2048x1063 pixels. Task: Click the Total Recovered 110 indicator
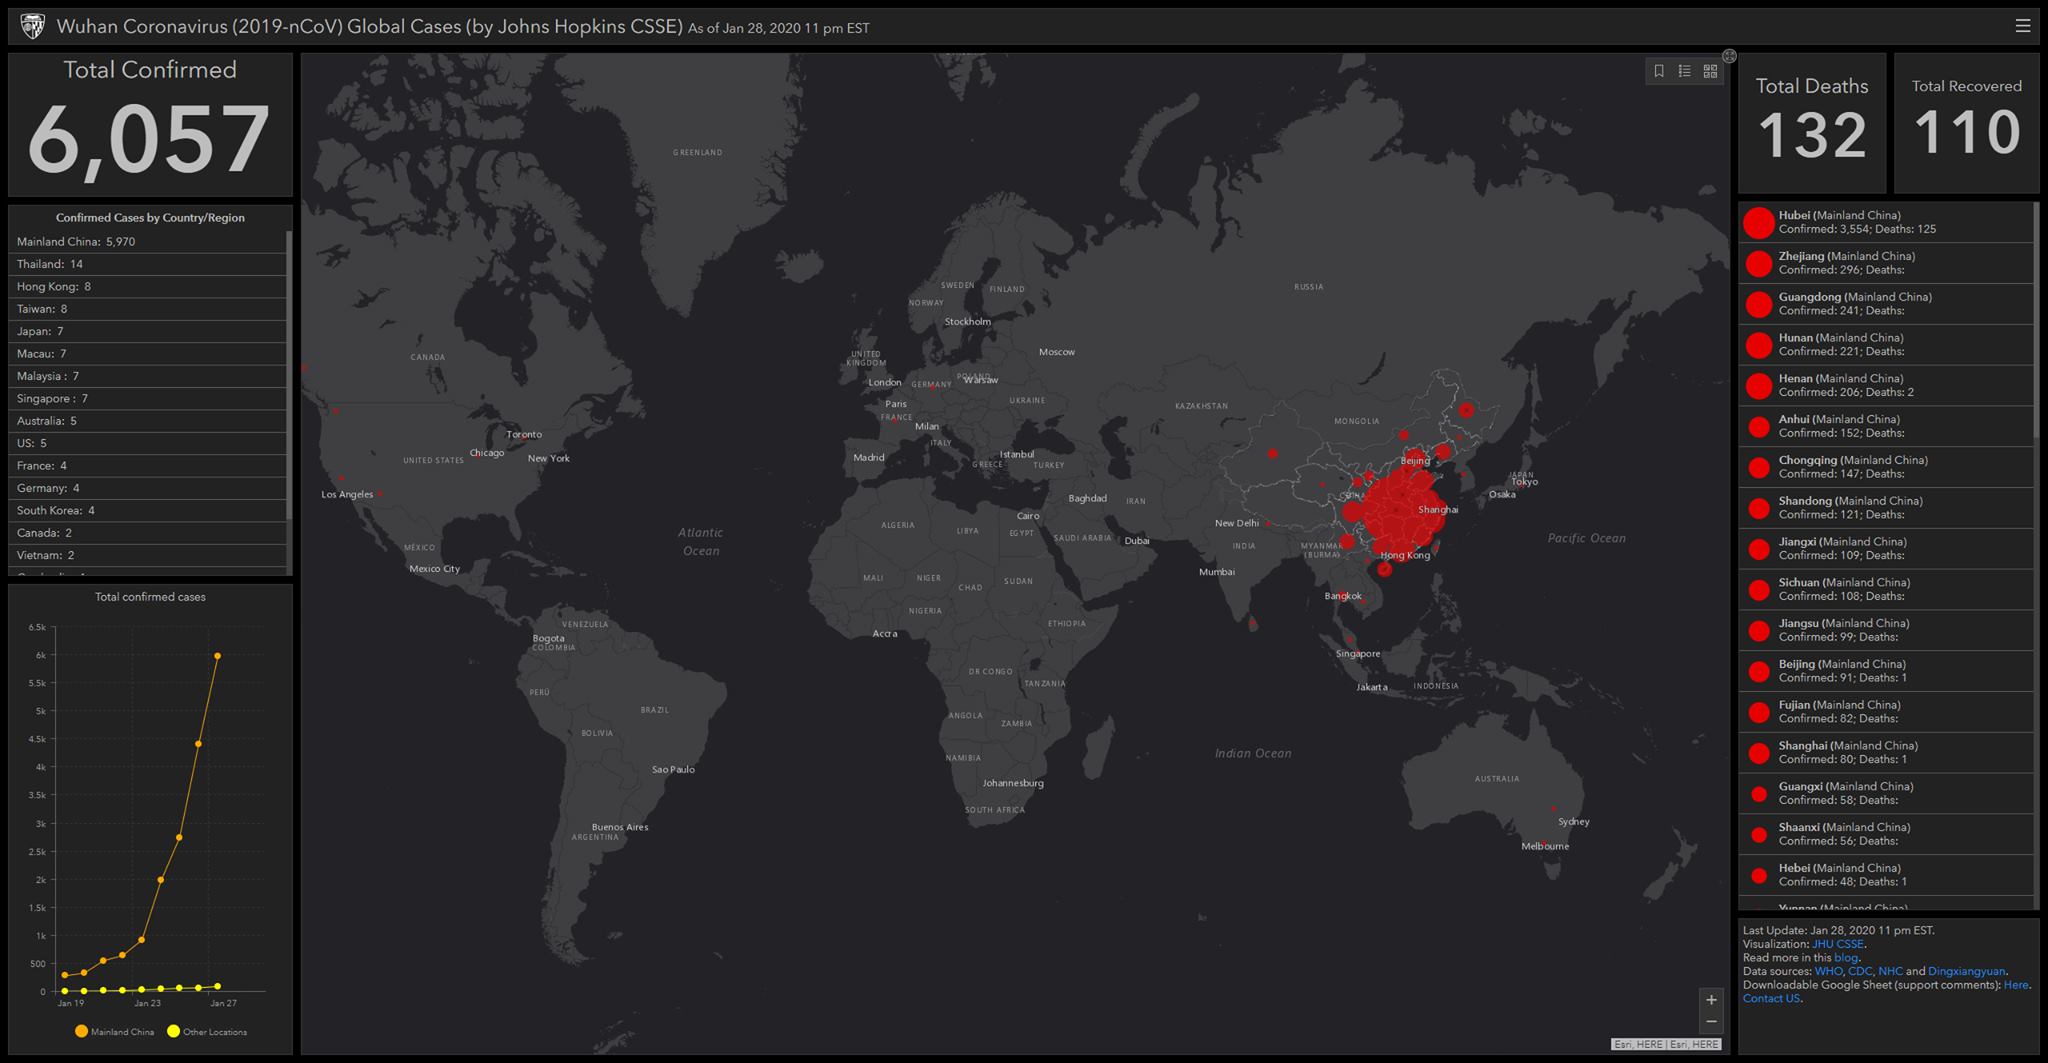1967,122
